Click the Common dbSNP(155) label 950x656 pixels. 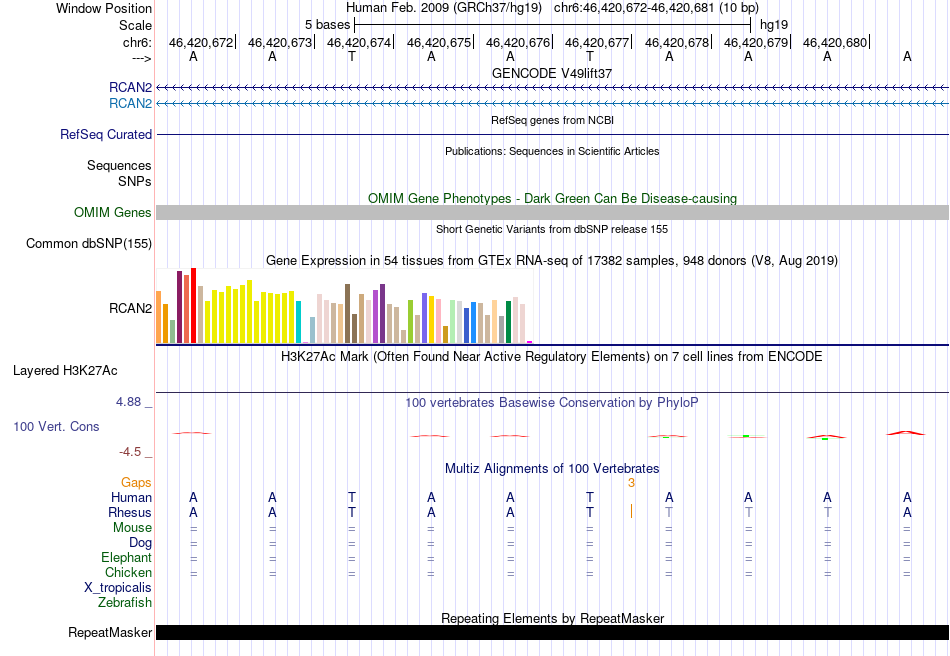point(88,244)
